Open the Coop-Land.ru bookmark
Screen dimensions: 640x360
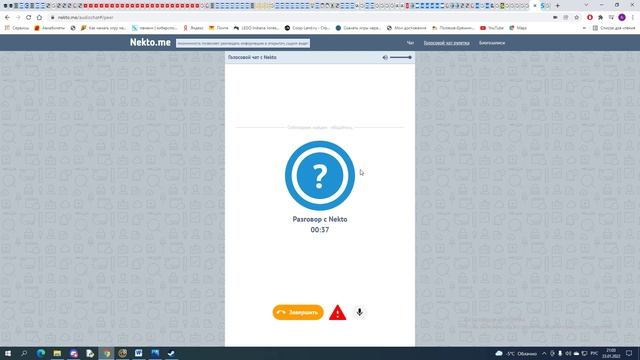point(307,28)
